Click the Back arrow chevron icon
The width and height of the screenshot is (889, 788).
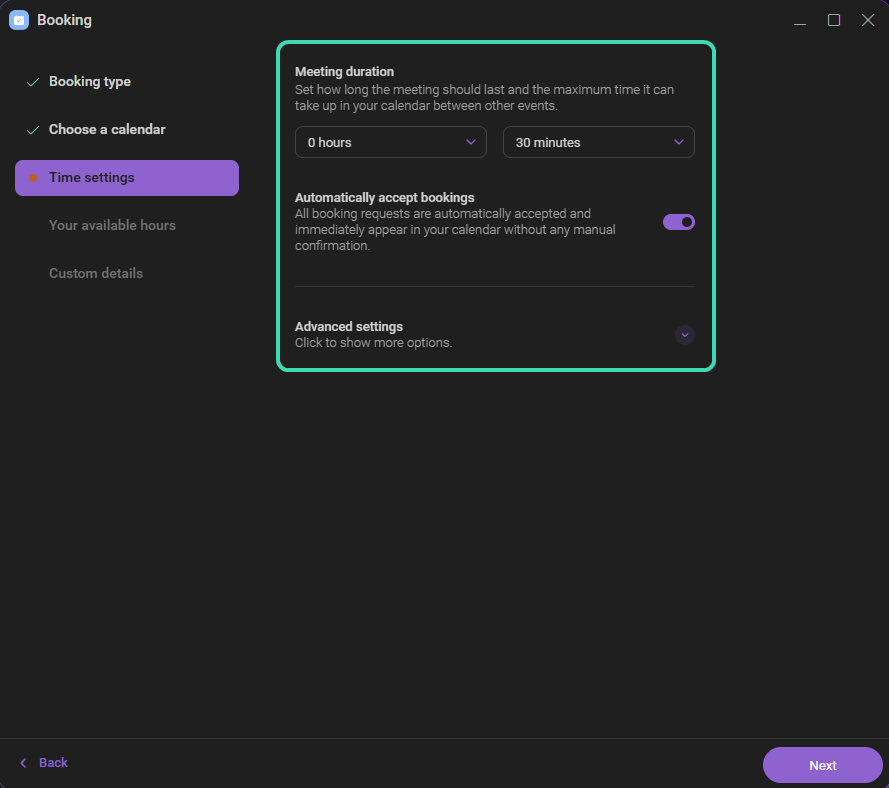(x=23, y=763)
